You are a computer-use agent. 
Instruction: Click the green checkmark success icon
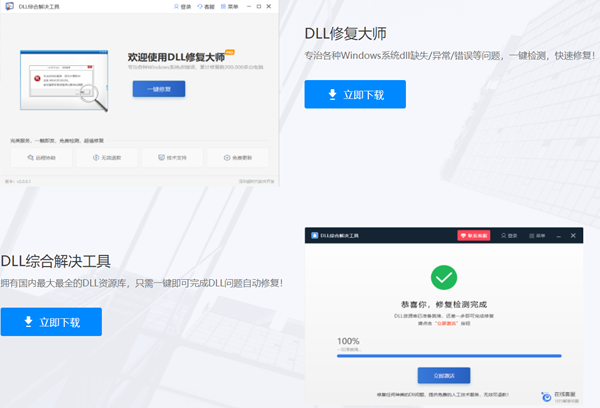coord(444,277)
